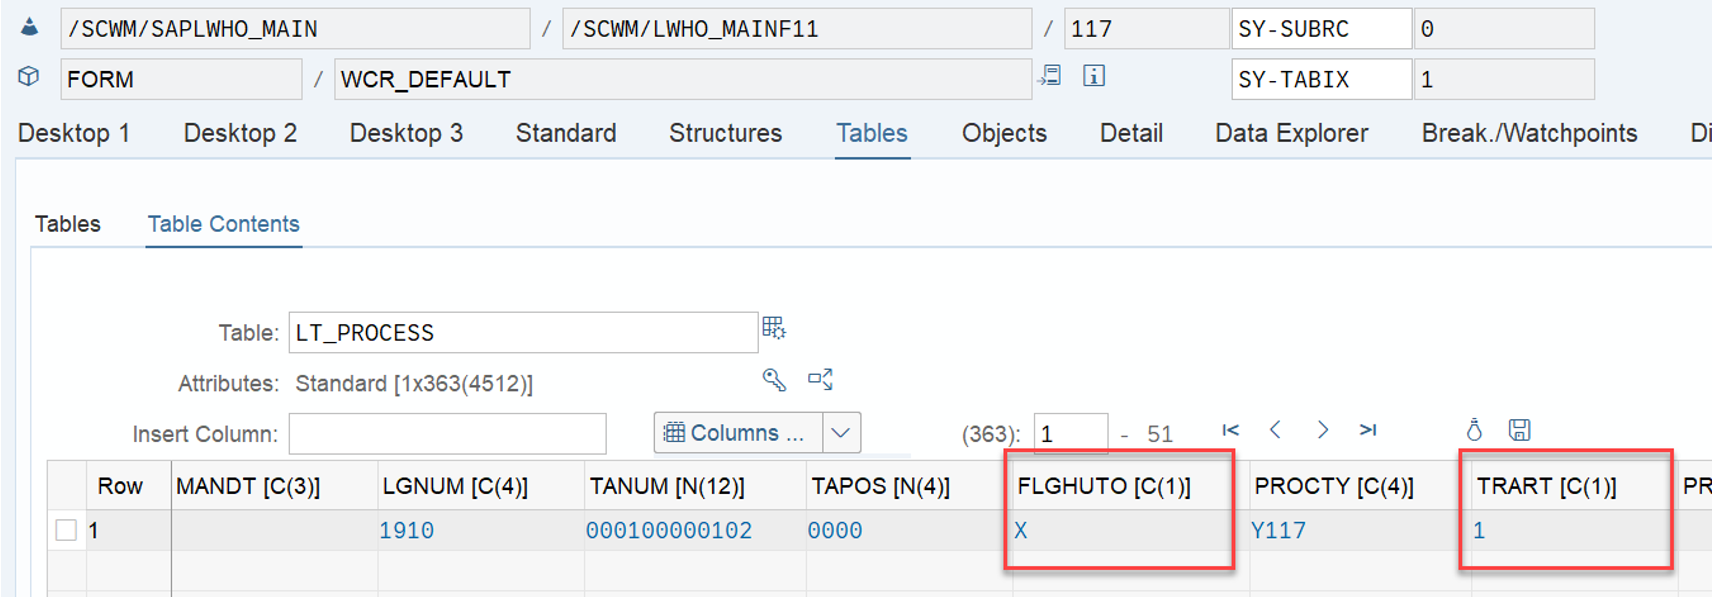Open the Break./Watchpoints tab
The width and height of the screenshot is (1712, 597).
point(1529,133)
